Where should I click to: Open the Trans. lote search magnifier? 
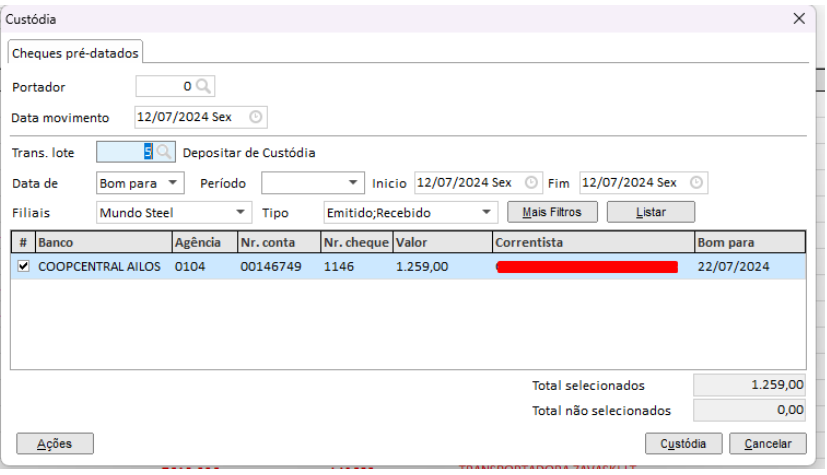(x=164, y=152)
